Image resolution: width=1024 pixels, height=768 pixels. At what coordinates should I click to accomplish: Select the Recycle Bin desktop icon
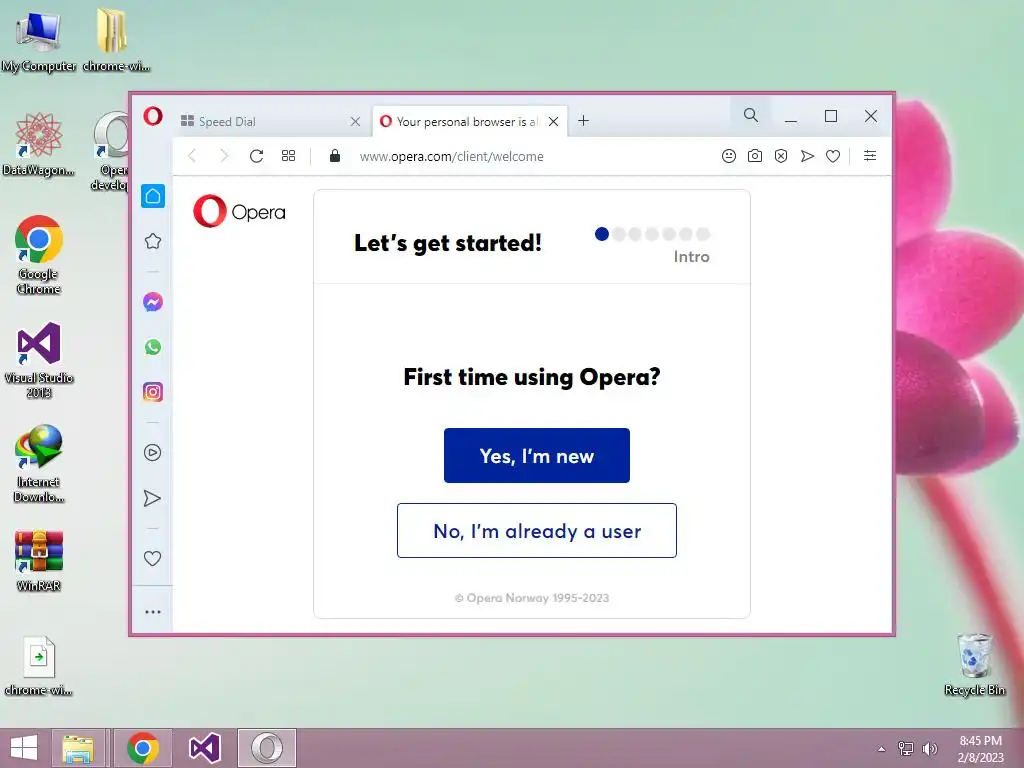click(x=974, y=664)
